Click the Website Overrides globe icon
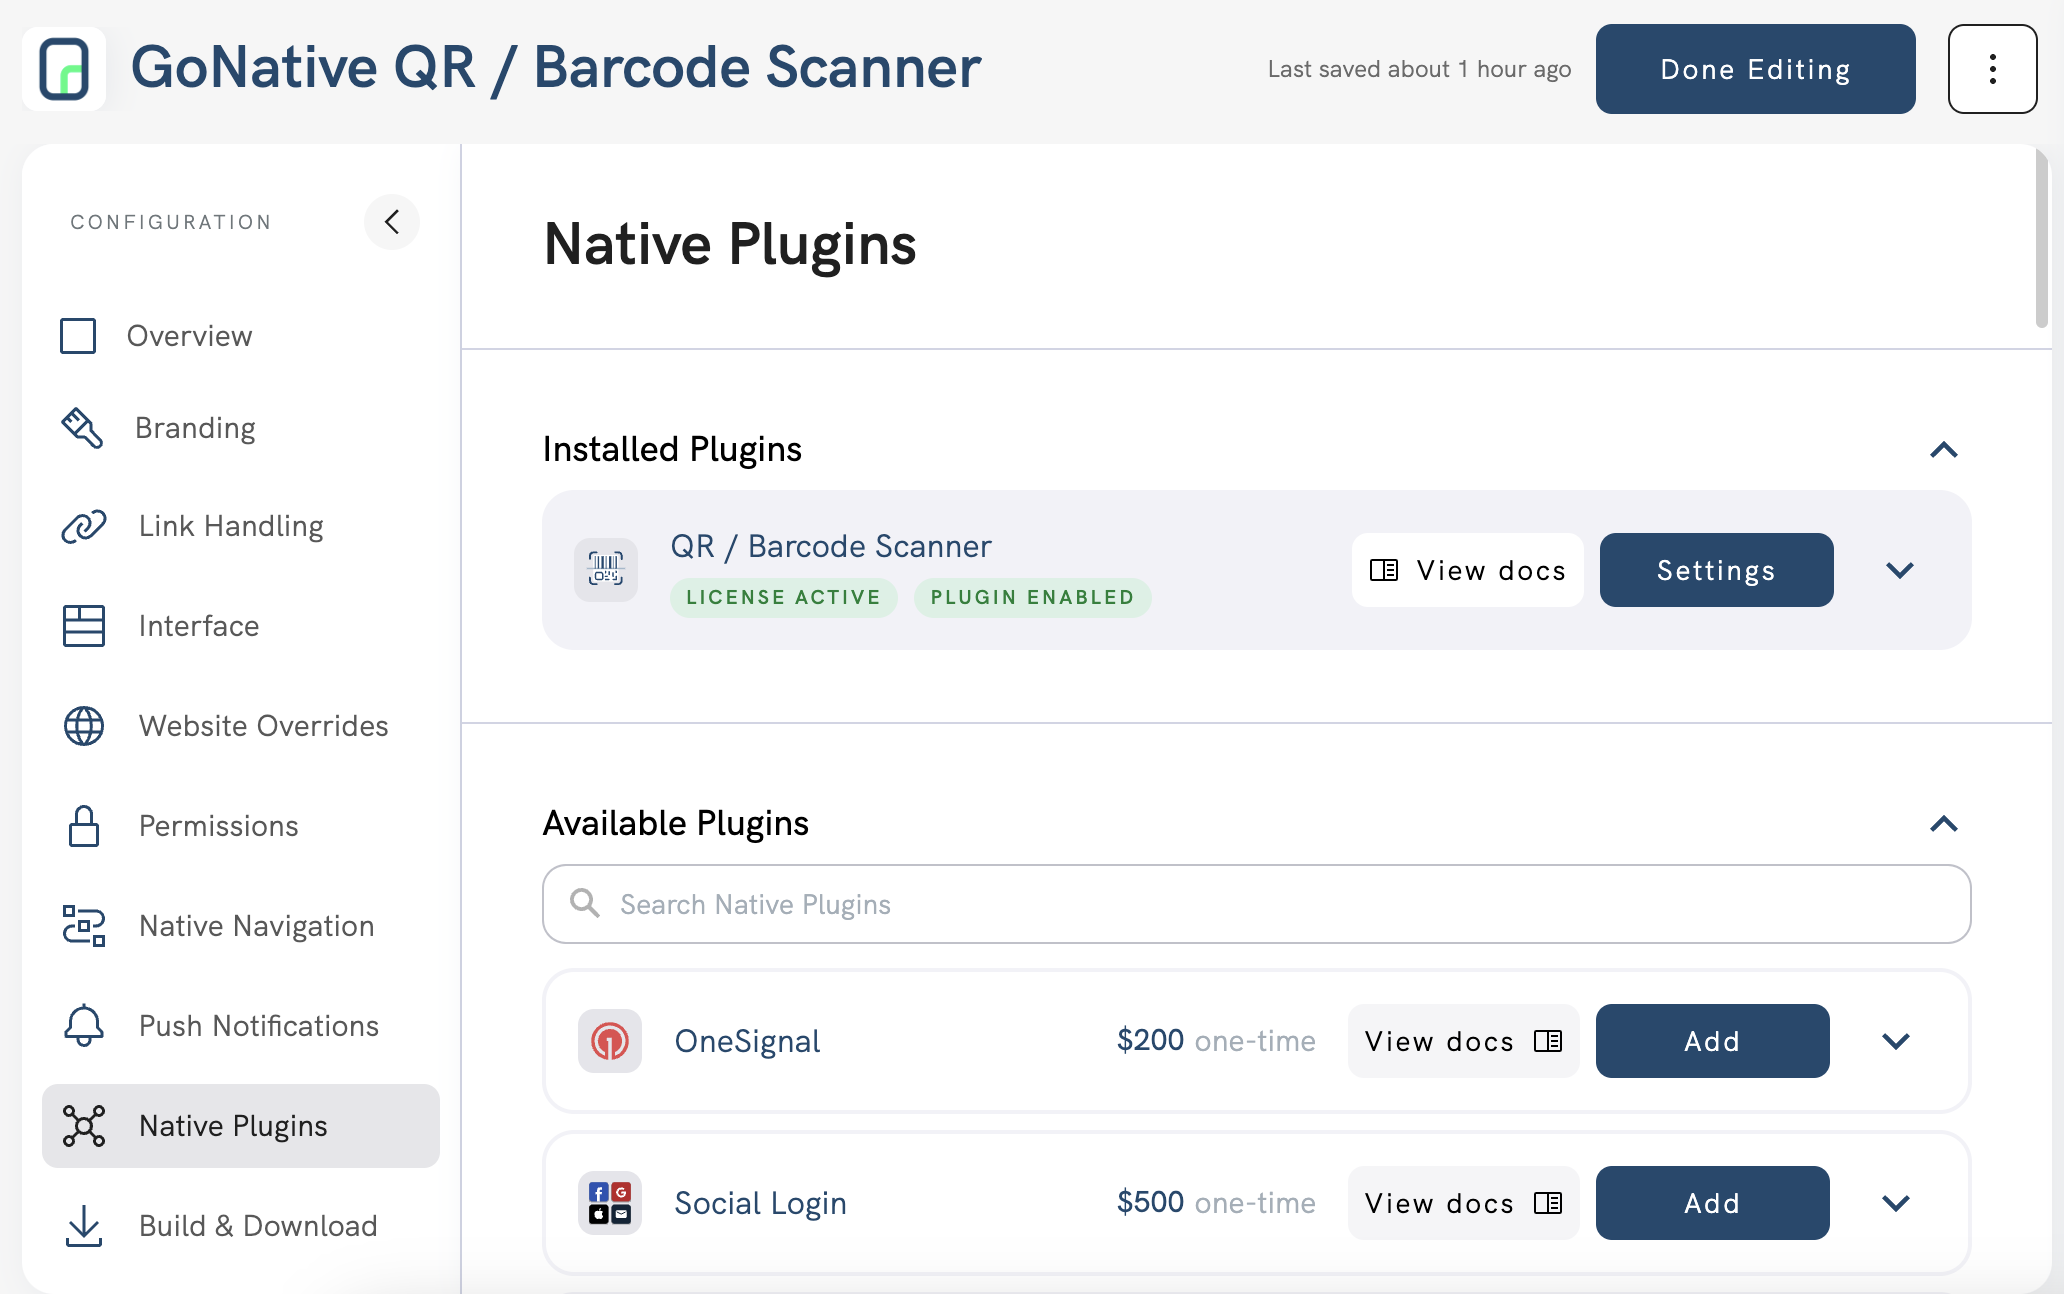Image resolution: width=2064 pixels, height=1294 pixels. 84,726
